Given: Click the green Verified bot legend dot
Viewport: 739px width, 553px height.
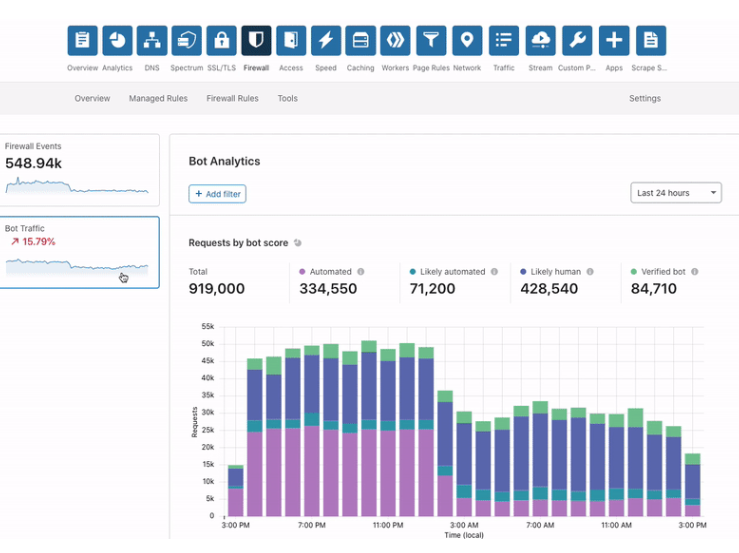Looking at the screenshot, I should coord(634,272).
